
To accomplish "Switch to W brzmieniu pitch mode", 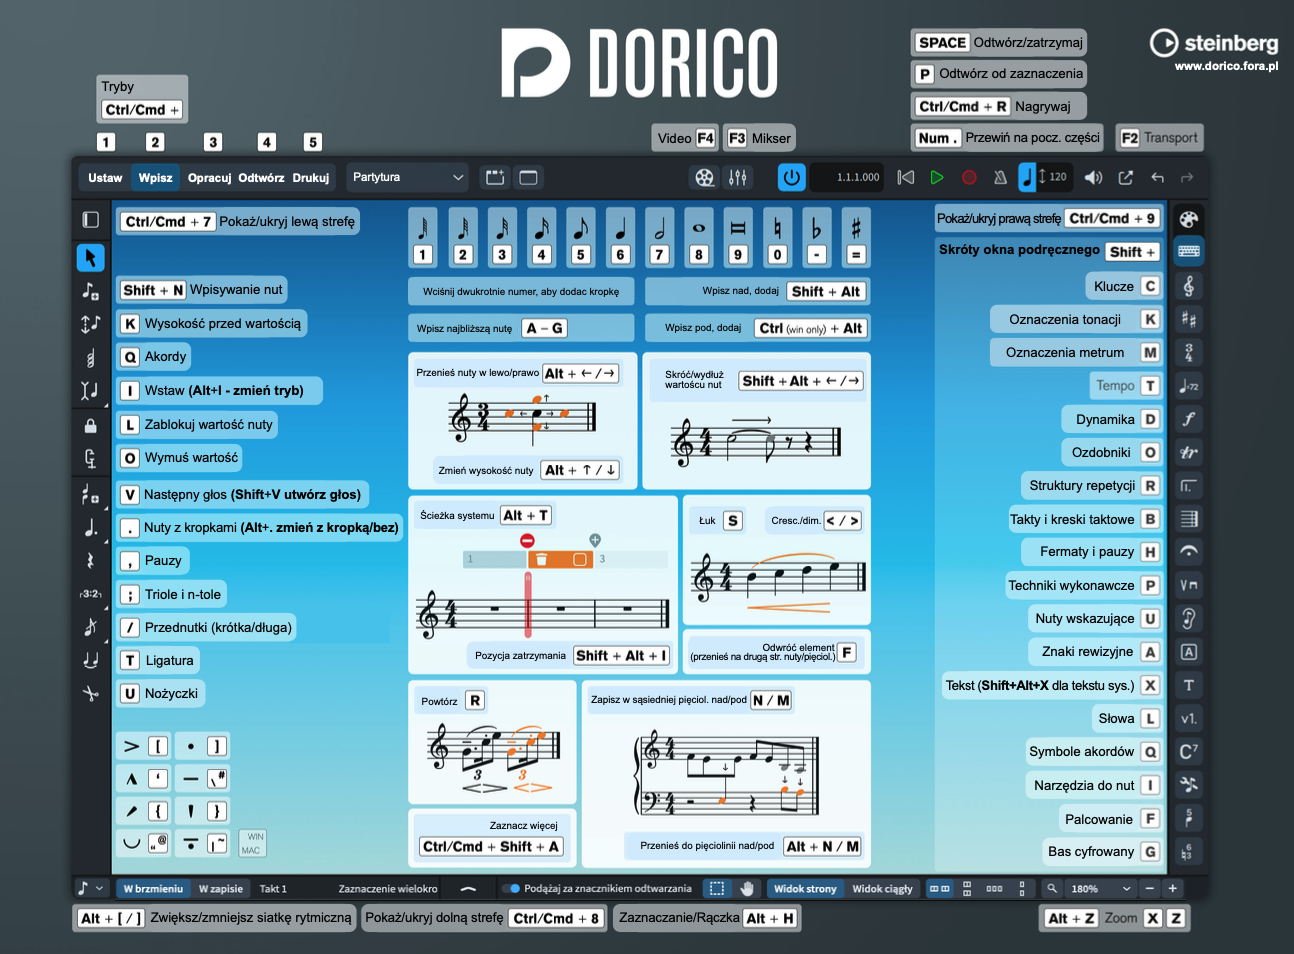I will tap(153, 888).
